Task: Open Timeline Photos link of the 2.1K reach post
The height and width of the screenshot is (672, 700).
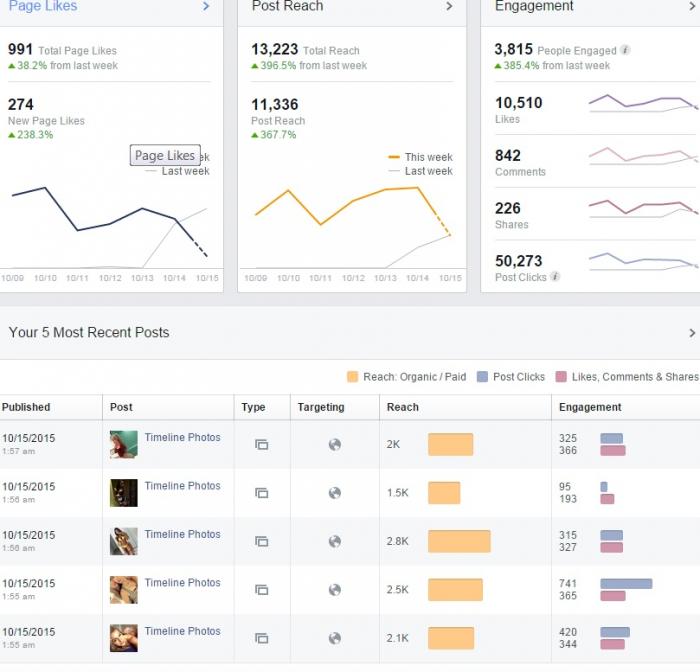Action: (x=183, y=631)
